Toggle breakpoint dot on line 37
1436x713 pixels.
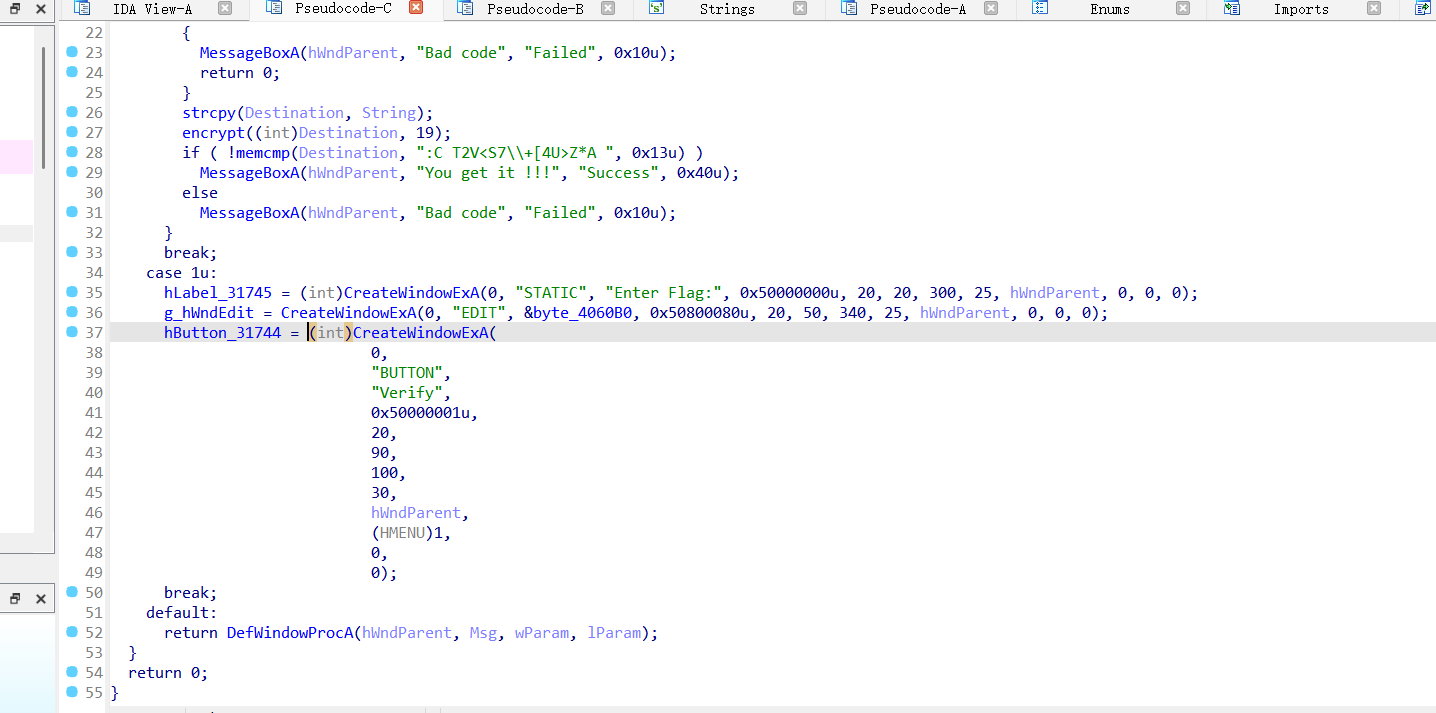tap(72, 332)
